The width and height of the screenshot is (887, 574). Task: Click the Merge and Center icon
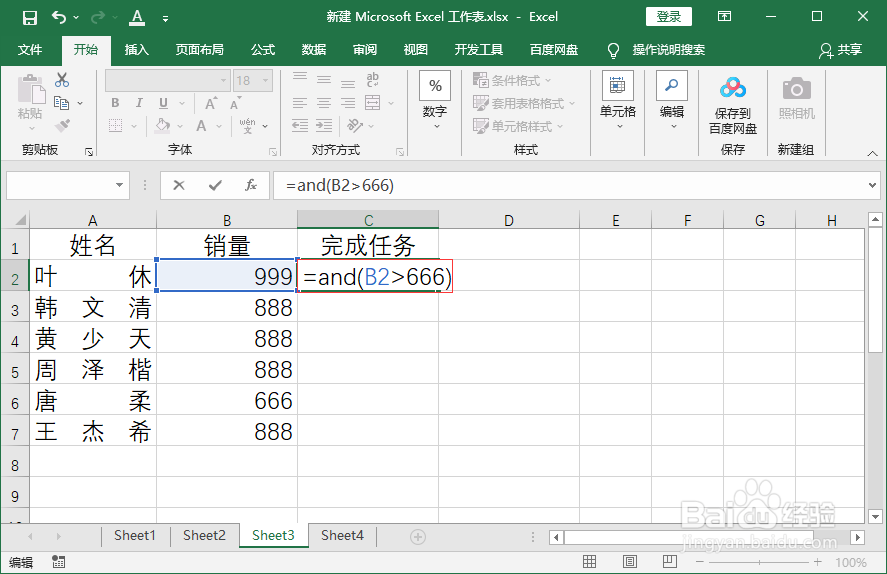[x=372, y=103]
